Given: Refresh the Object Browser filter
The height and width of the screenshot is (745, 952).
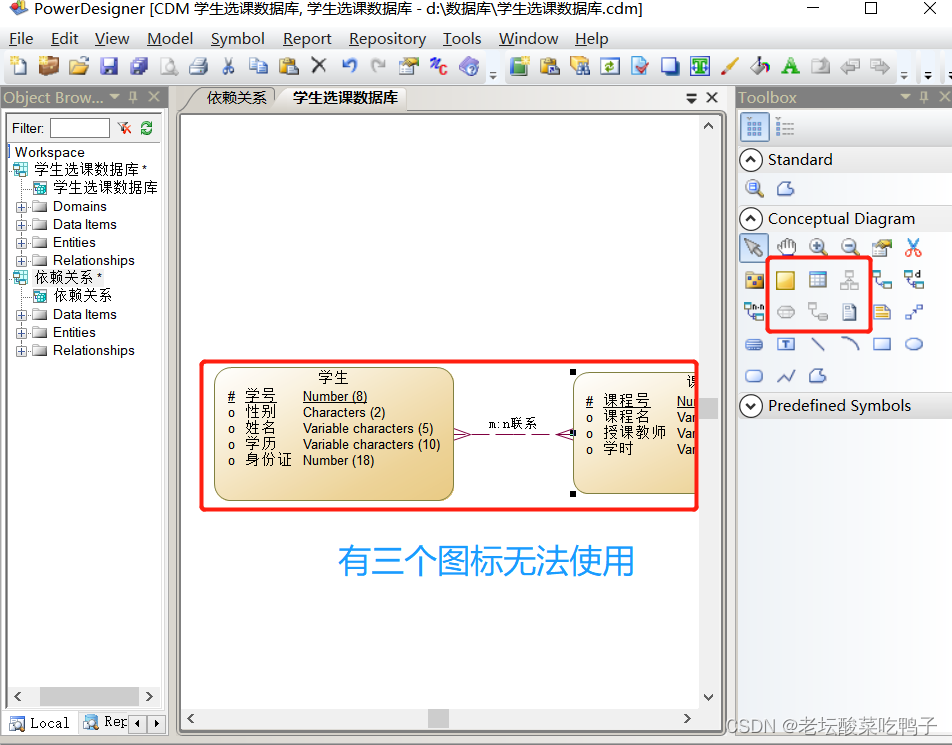Looking at the screenshot, I should pos(146,128).
